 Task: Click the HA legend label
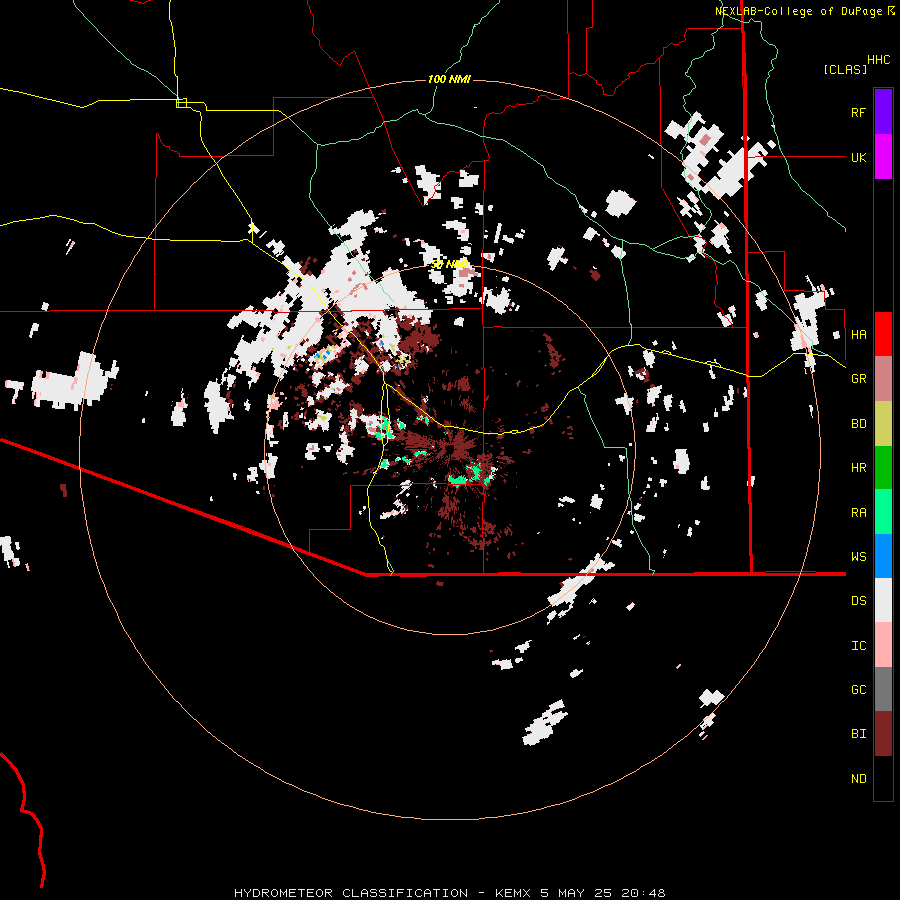point(858,334)
